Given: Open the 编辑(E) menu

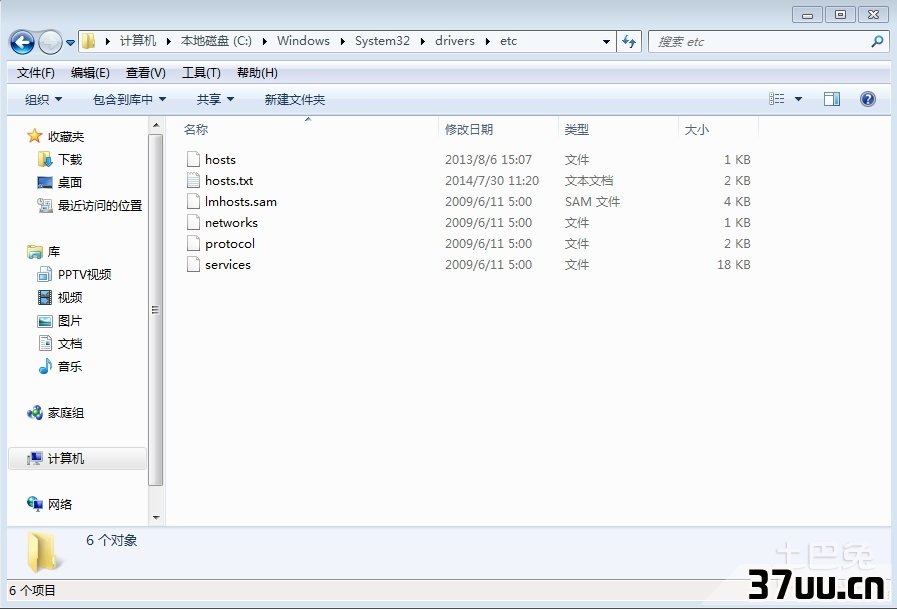Looking at the screenshot, I should (x=90, y=73).
